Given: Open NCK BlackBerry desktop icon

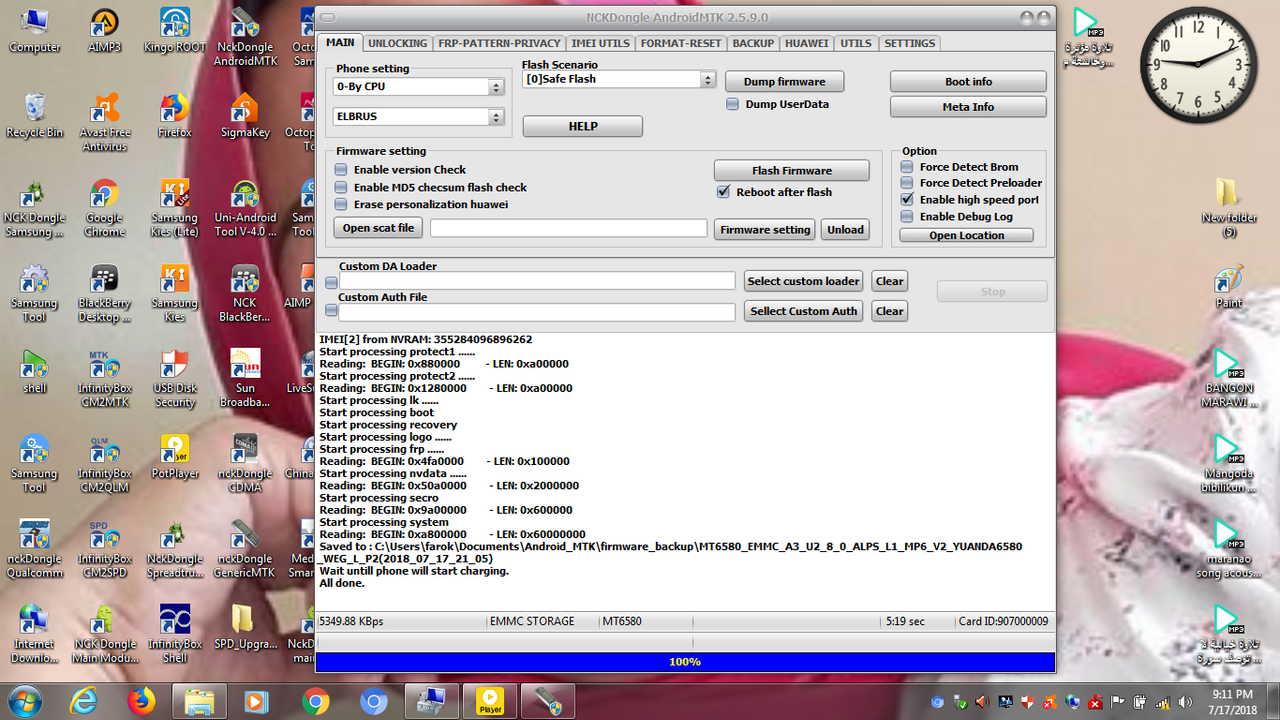Looking at the screenshot, I should coord(245,293).
